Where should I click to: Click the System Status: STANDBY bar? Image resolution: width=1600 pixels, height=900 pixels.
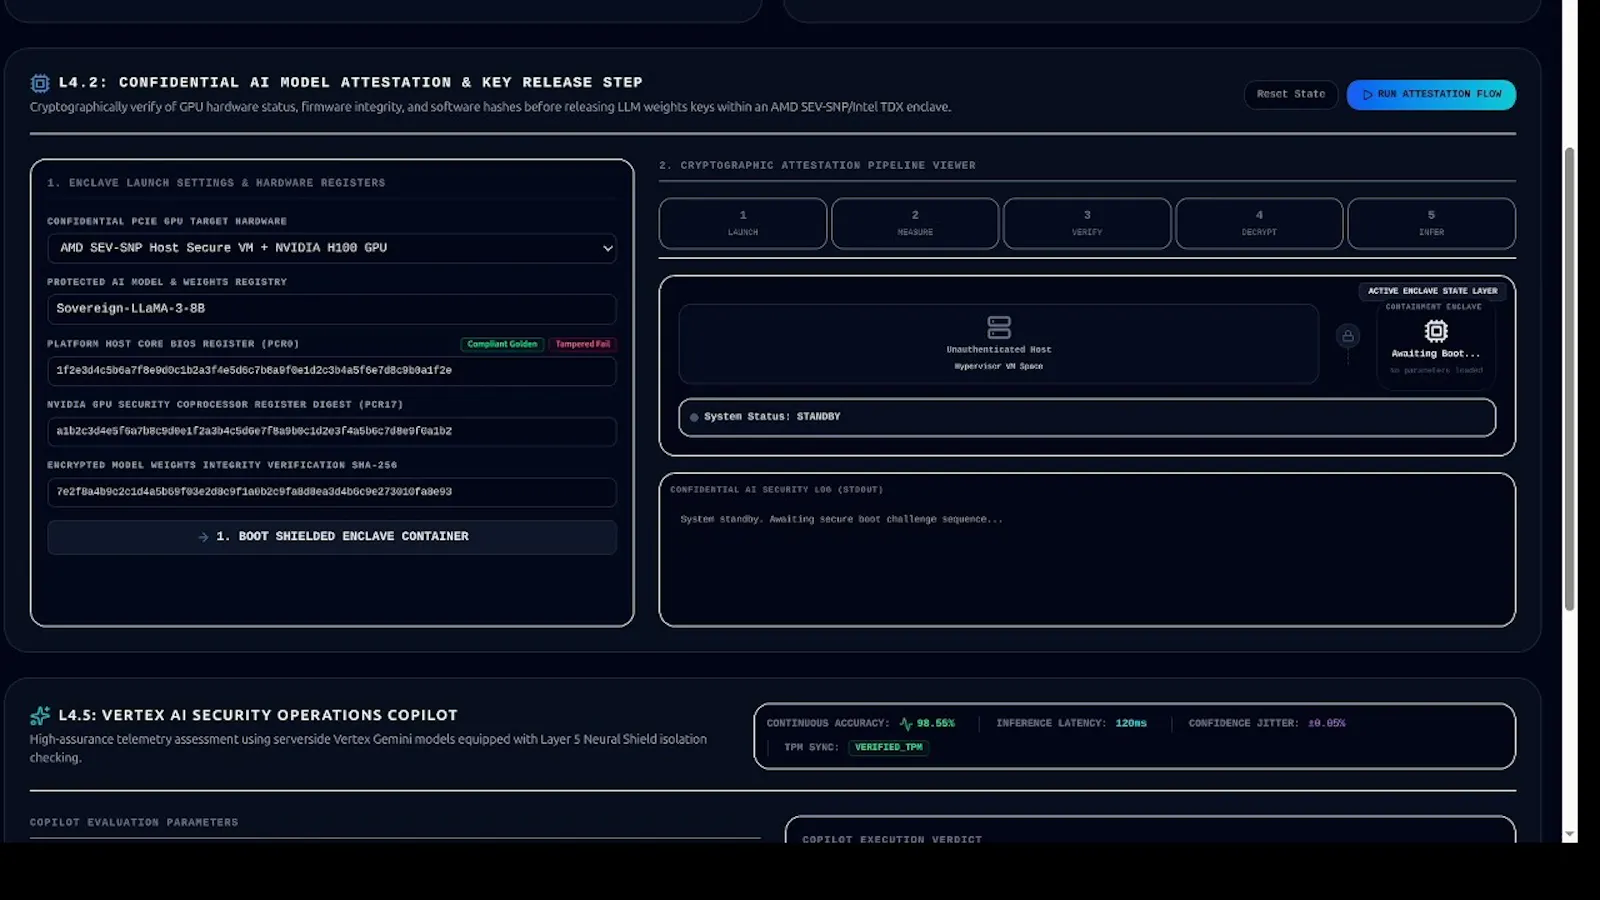pyautogui.click(x=1087, y=417)
